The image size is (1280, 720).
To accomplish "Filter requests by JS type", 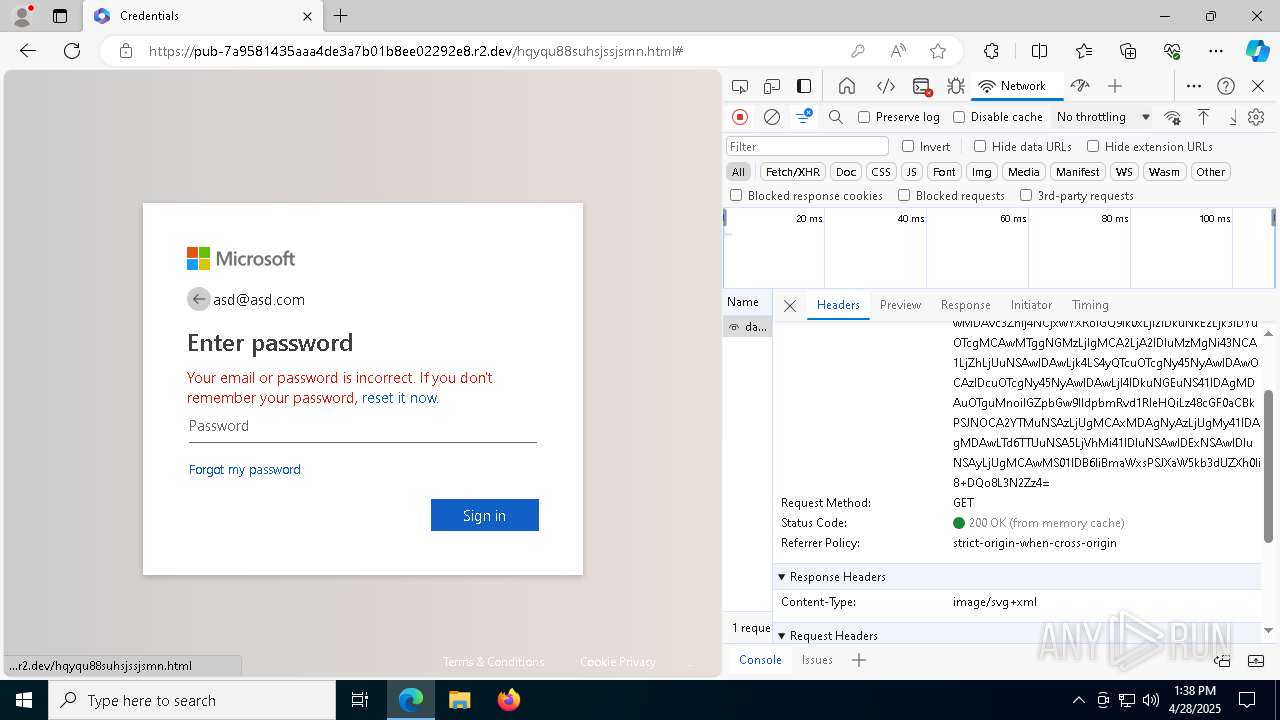I will coord(911,172).
